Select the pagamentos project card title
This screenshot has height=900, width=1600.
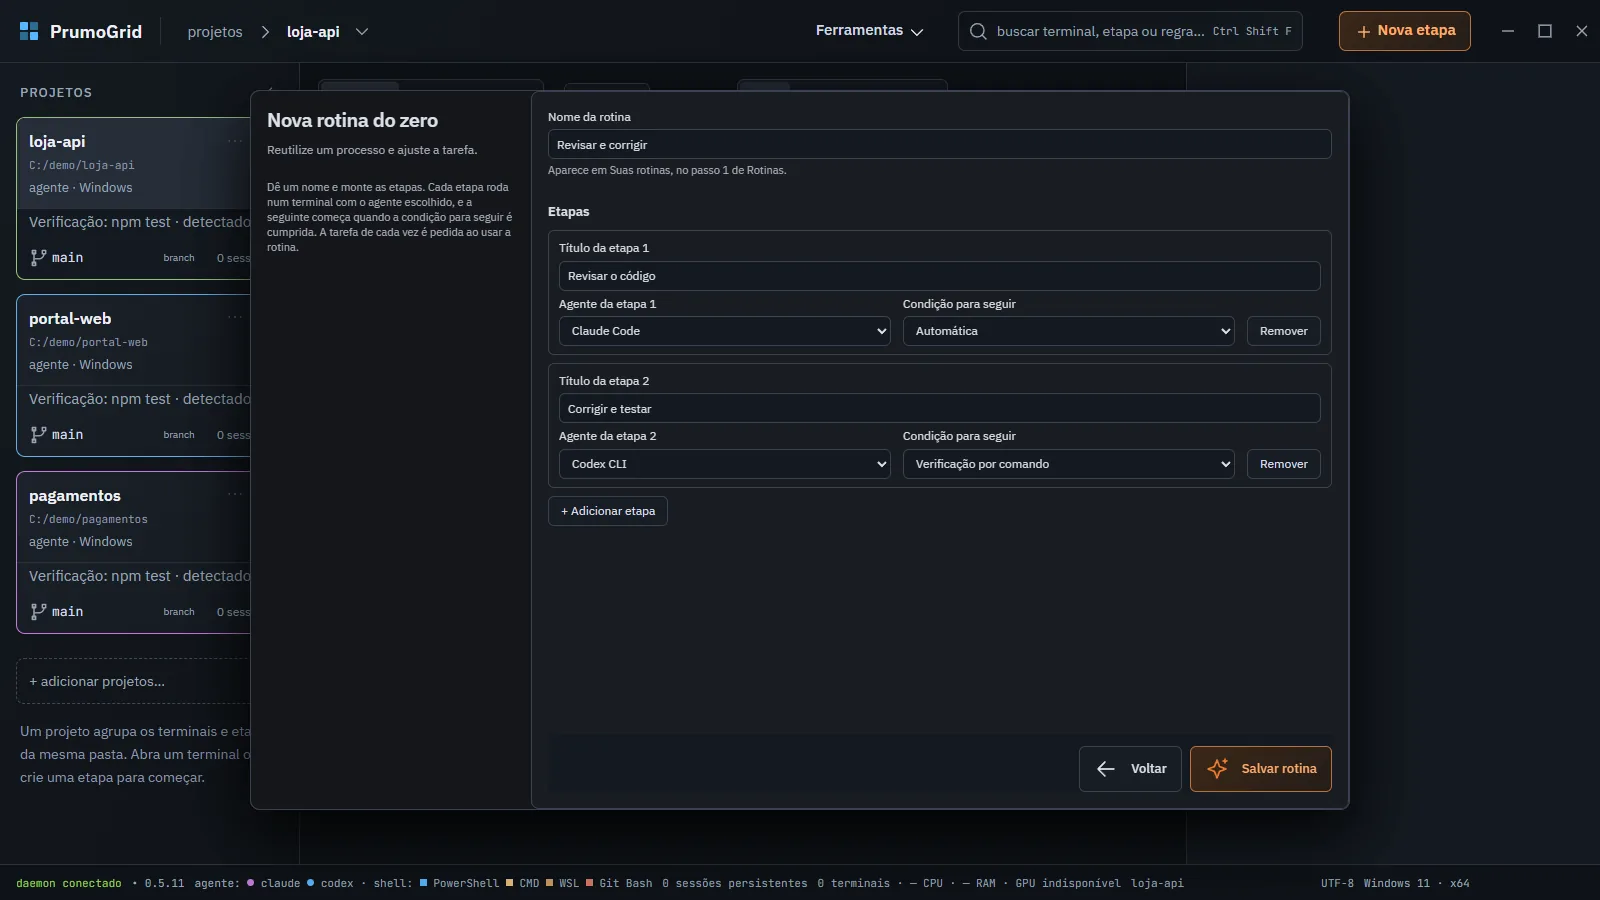pos(75,496)
